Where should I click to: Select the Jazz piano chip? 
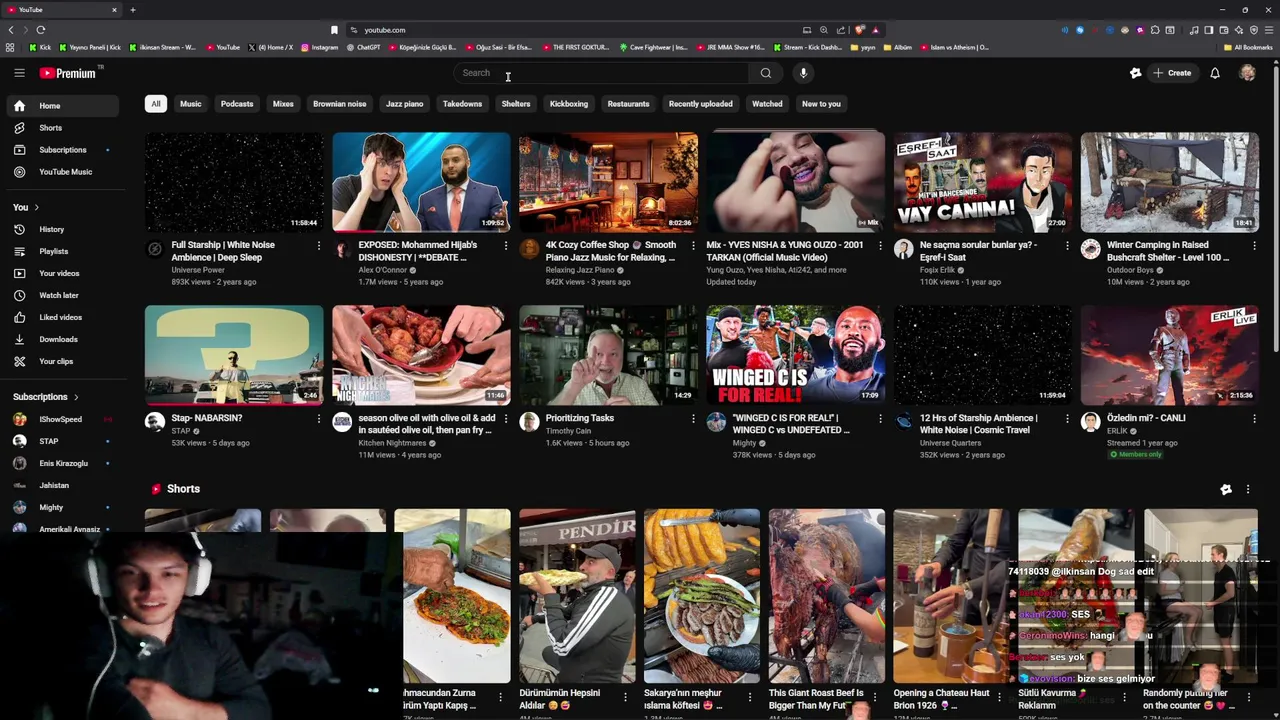click(x=405, y=104)
